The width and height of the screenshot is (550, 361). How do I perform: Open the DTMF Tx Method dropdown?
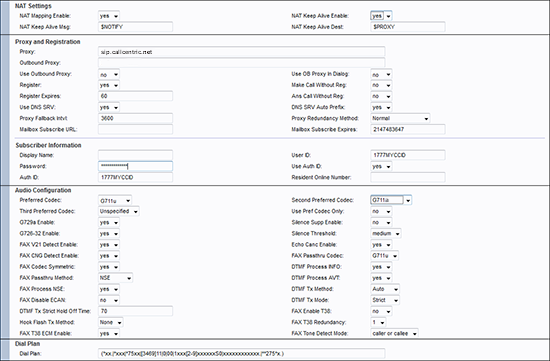coord(385,289)
